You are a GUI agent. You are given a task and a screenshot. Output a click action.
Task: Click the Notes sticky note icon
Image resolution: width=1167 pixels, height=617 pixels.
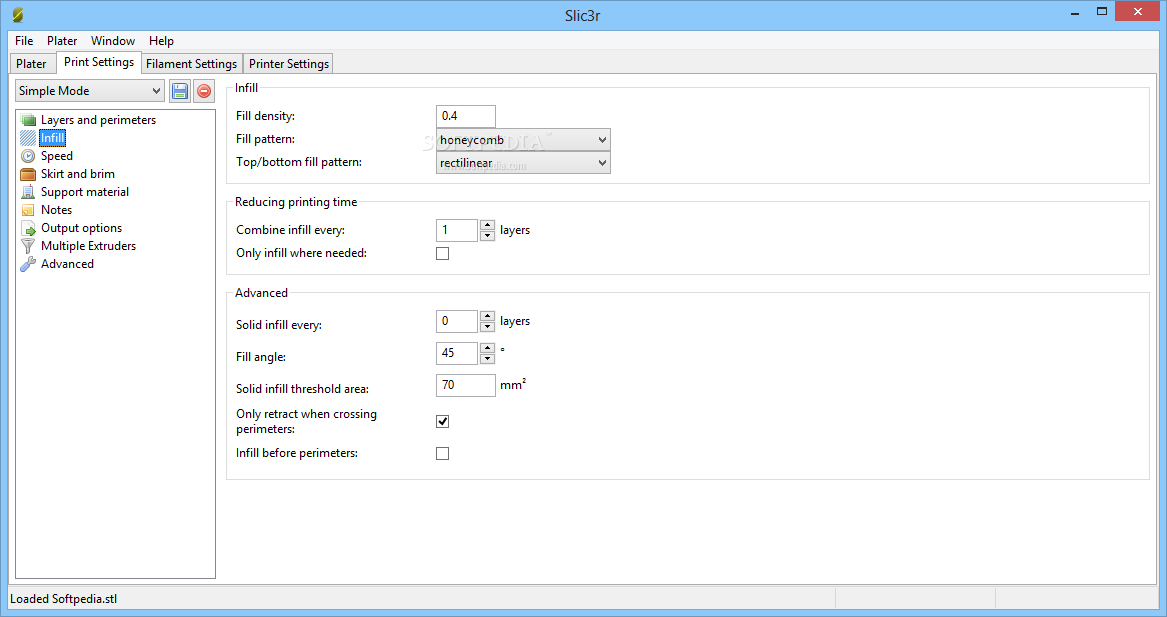click(28, 210)
